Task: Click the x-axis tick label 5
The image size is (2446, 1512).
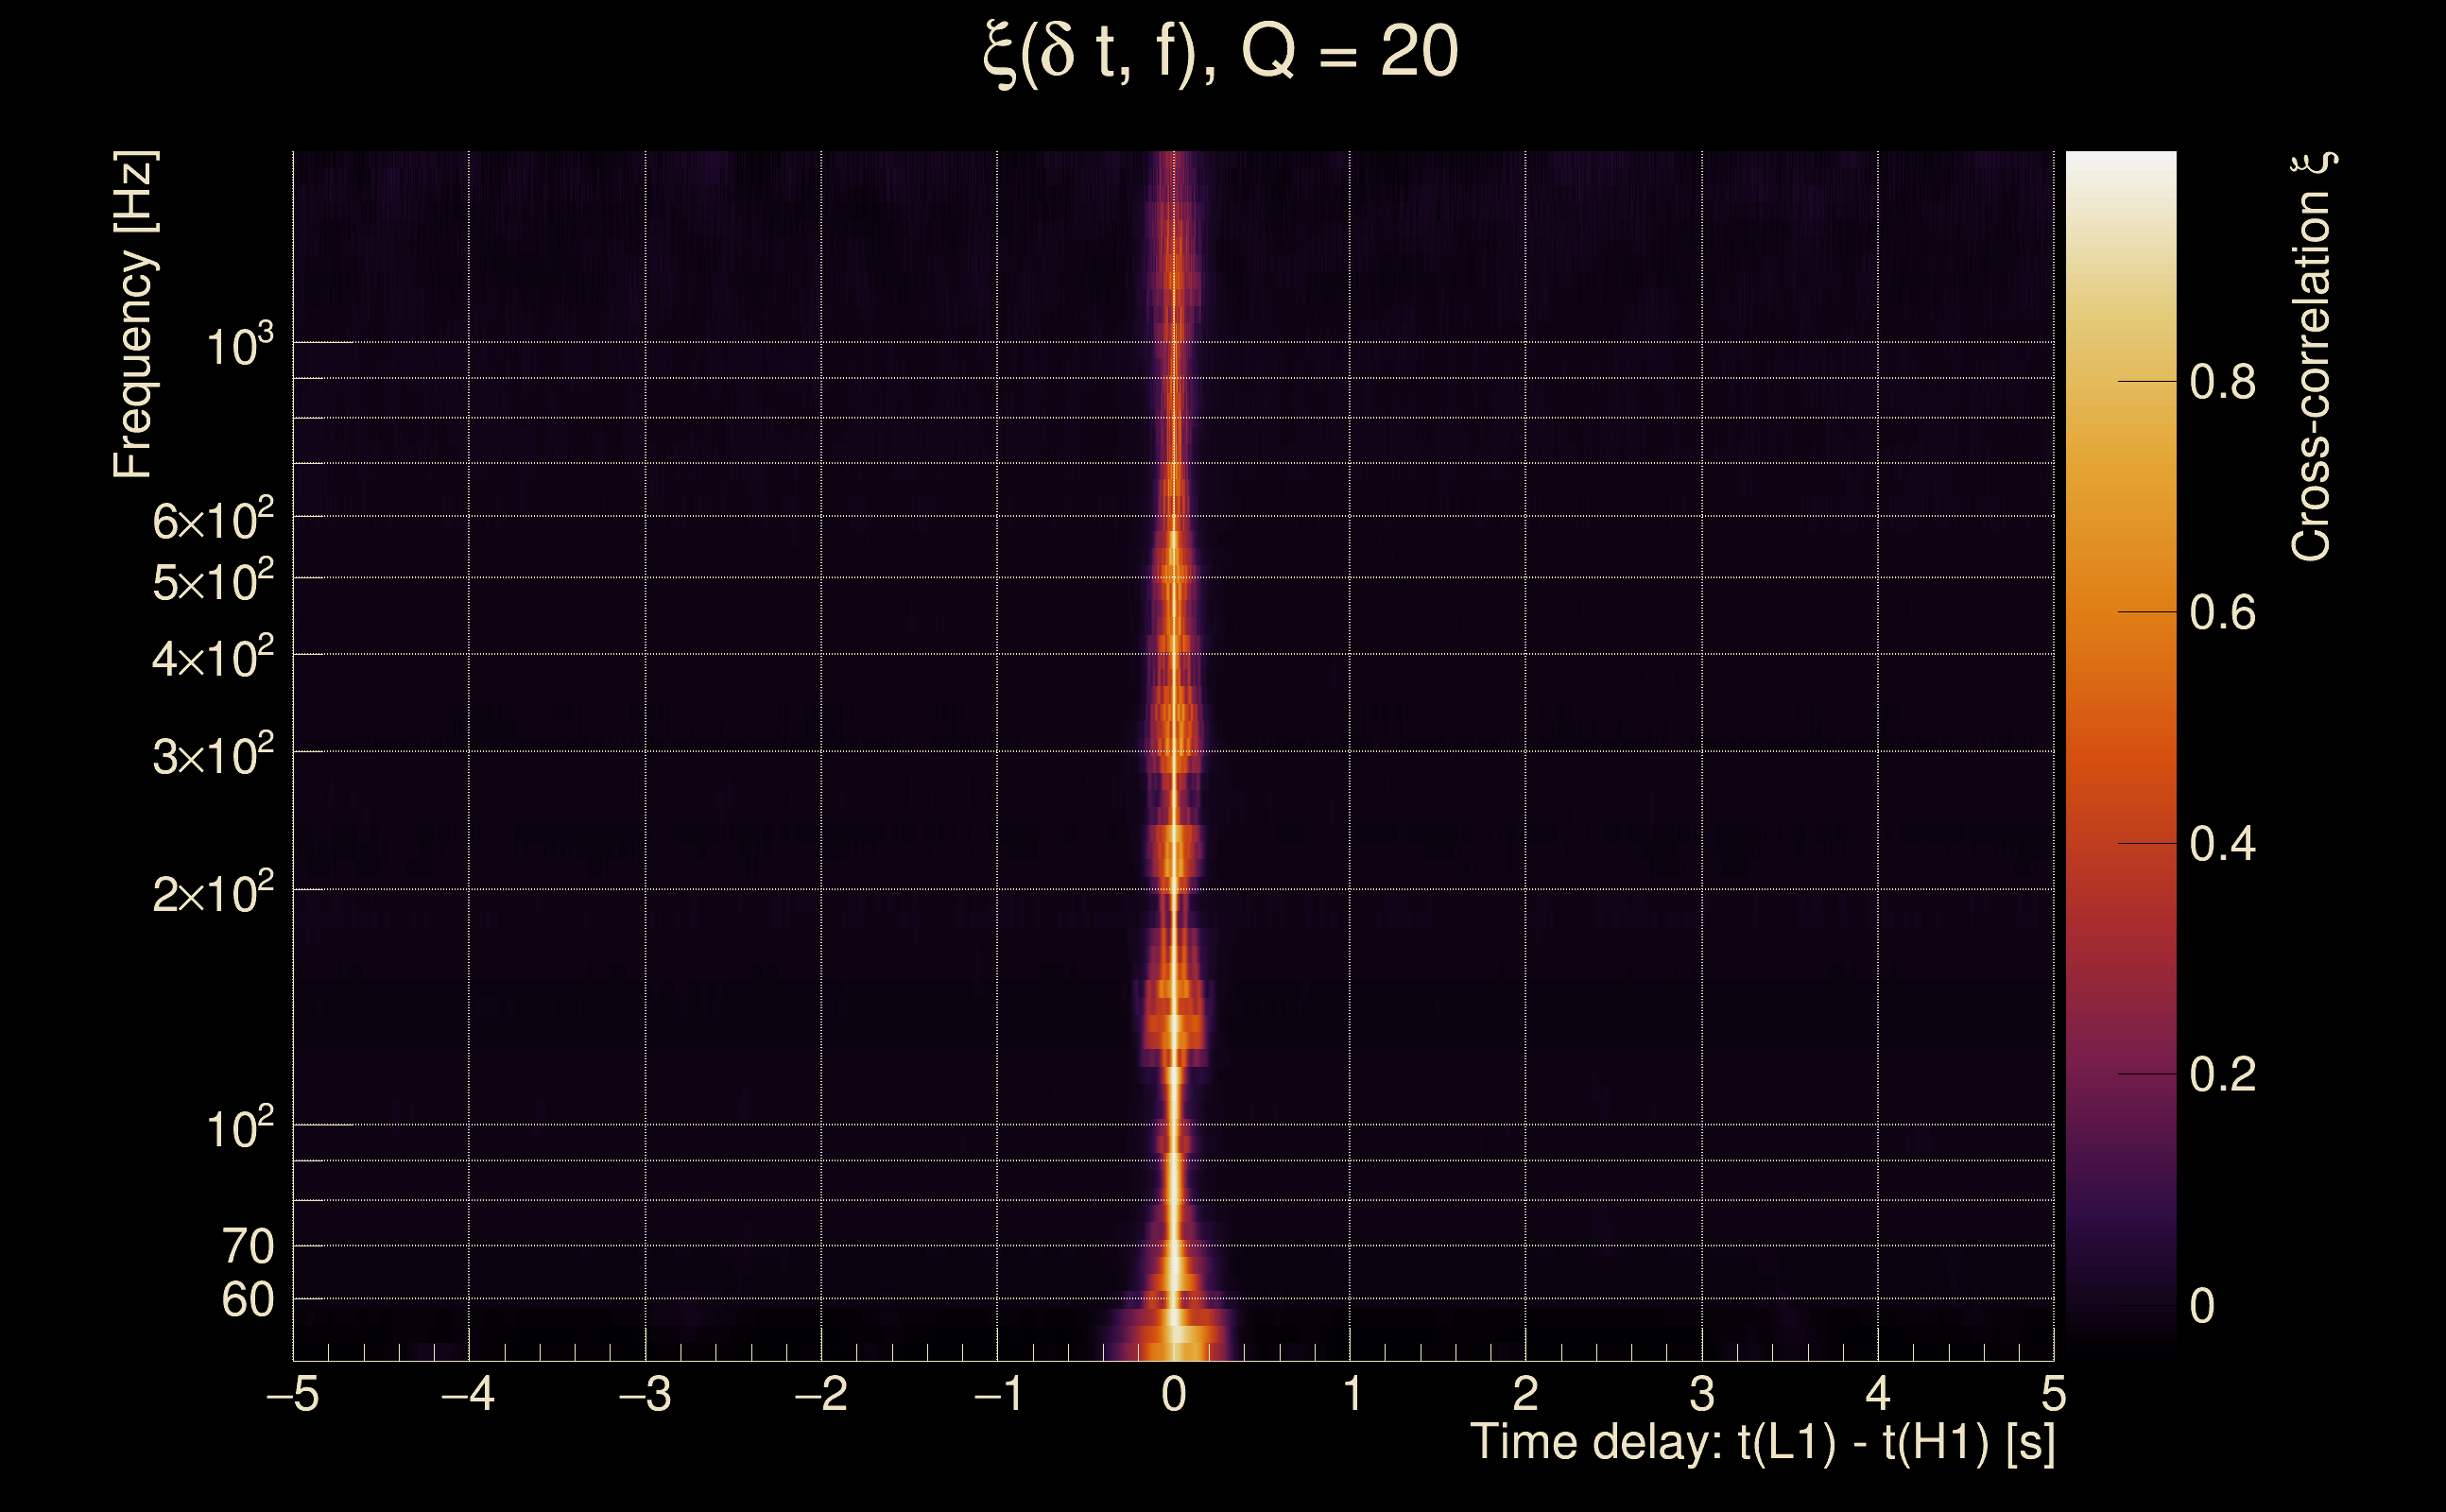Action: click(x=2053, y=1395)
